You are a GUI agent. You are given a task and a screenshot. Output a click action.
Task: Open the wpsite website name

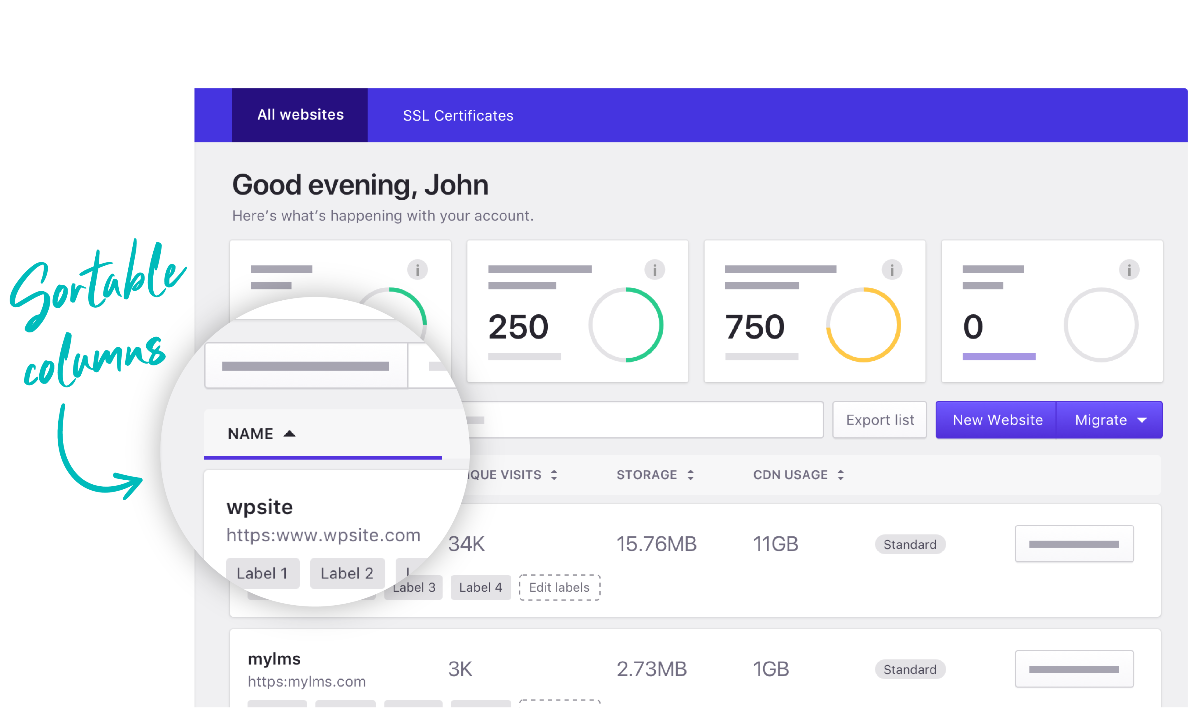(x=260, y=507)
